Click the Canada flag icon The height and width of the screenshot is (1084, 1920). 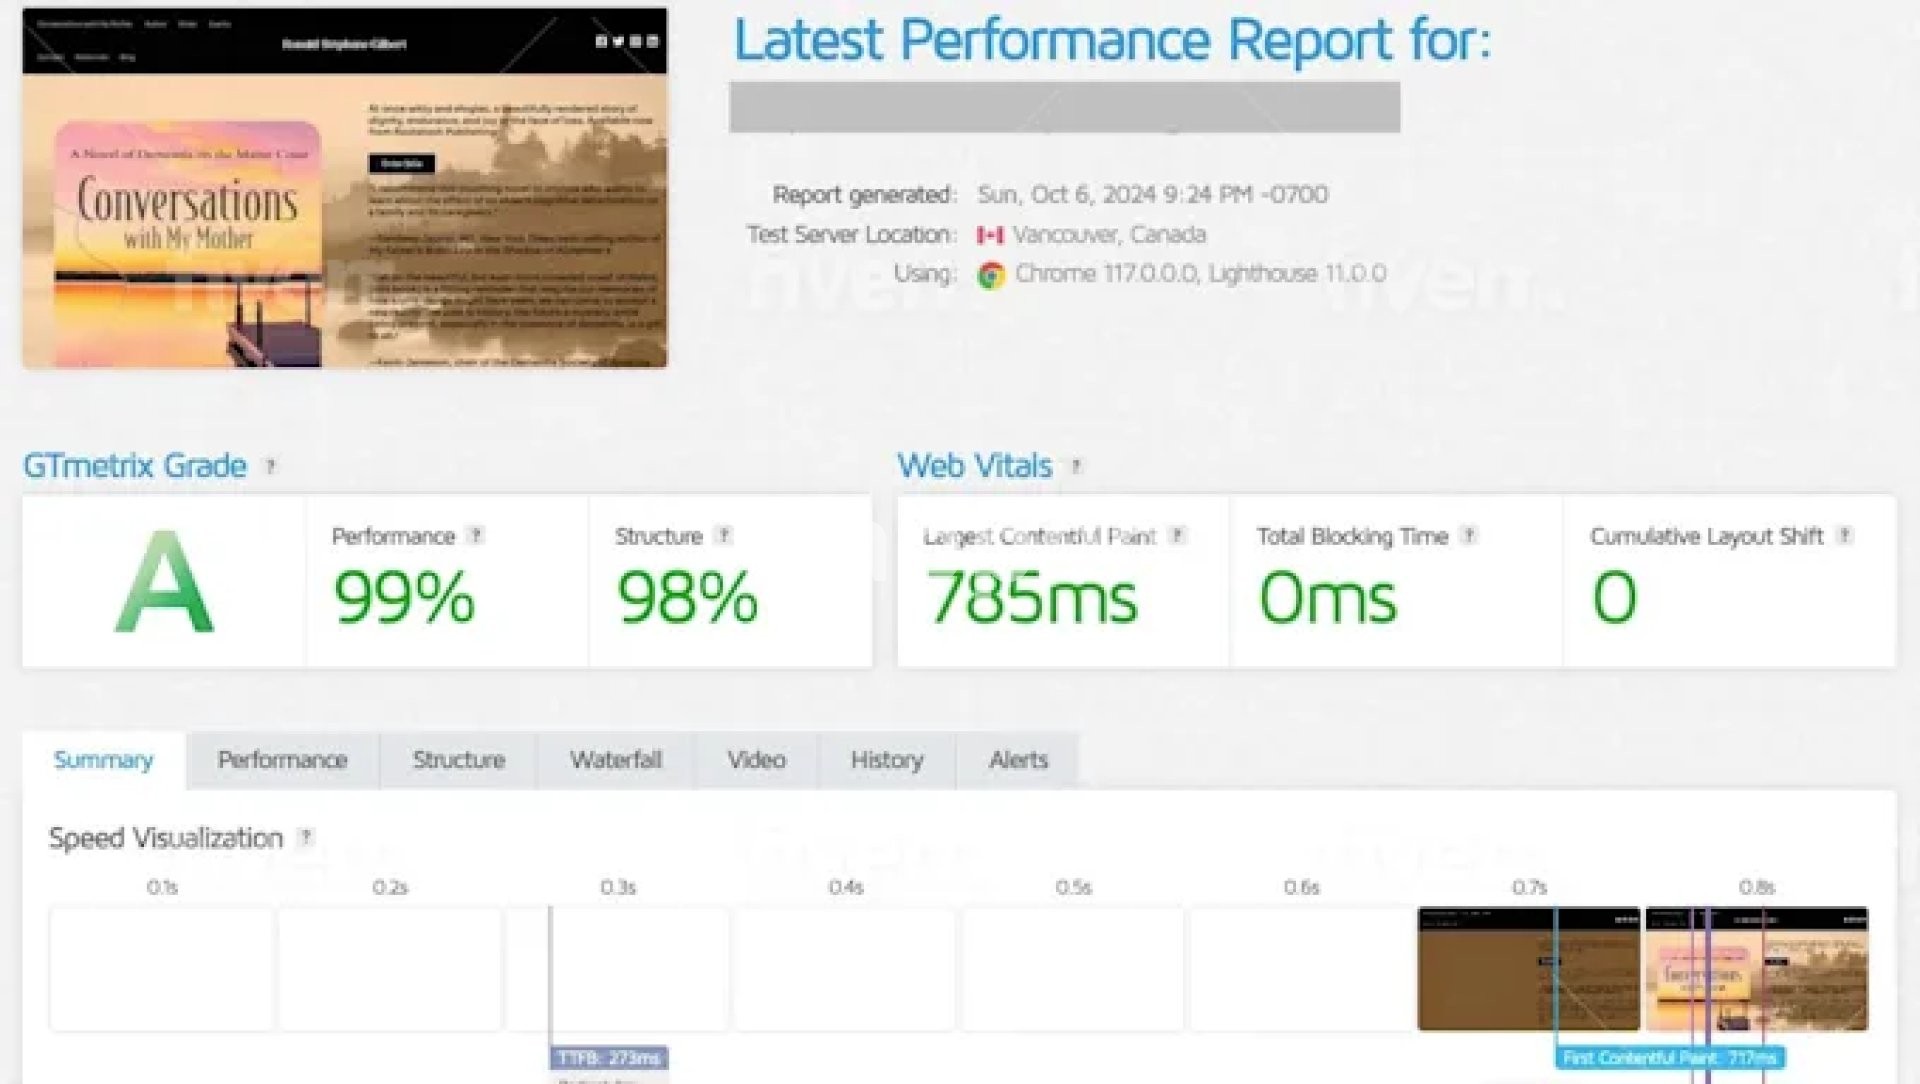pos(990,235)
